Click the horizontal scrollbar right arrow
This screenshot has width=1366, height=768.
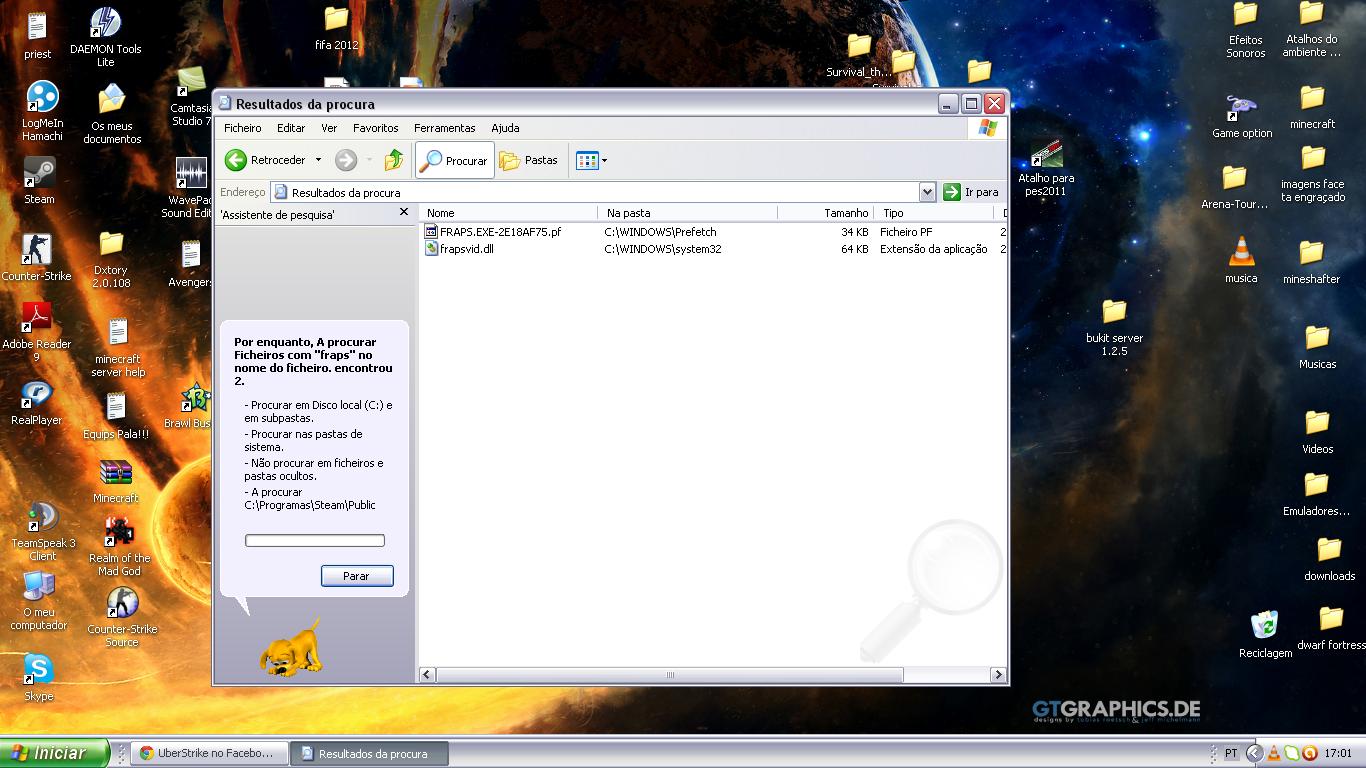[x=997, y=675]
